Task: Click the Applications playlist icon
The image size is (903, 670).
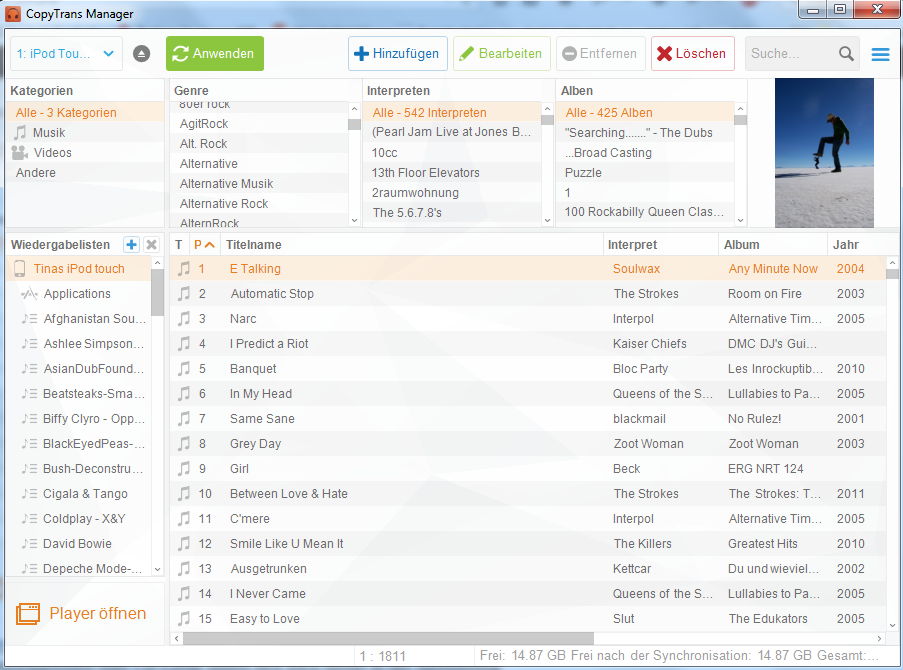Action: (29, 294)
